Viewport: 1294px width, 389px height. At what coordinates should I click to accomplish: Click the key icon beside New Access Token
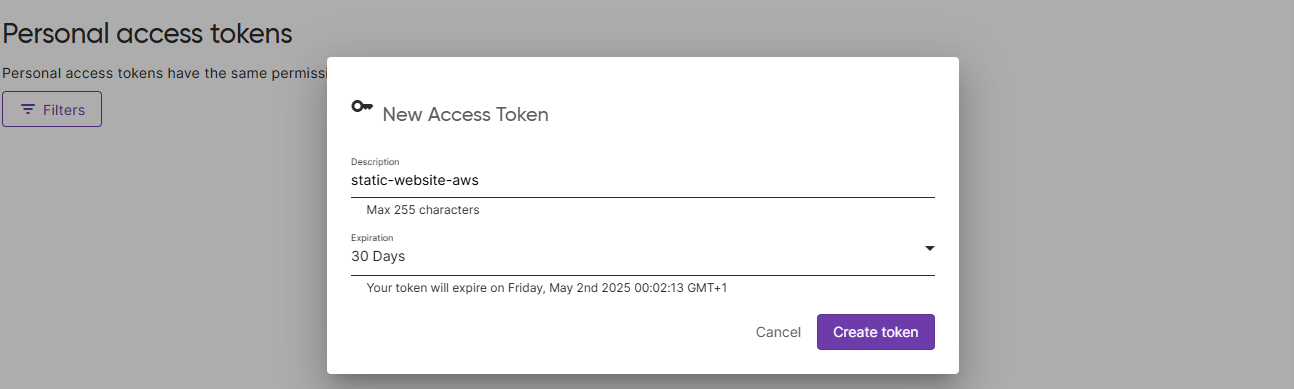pos(362,106)
